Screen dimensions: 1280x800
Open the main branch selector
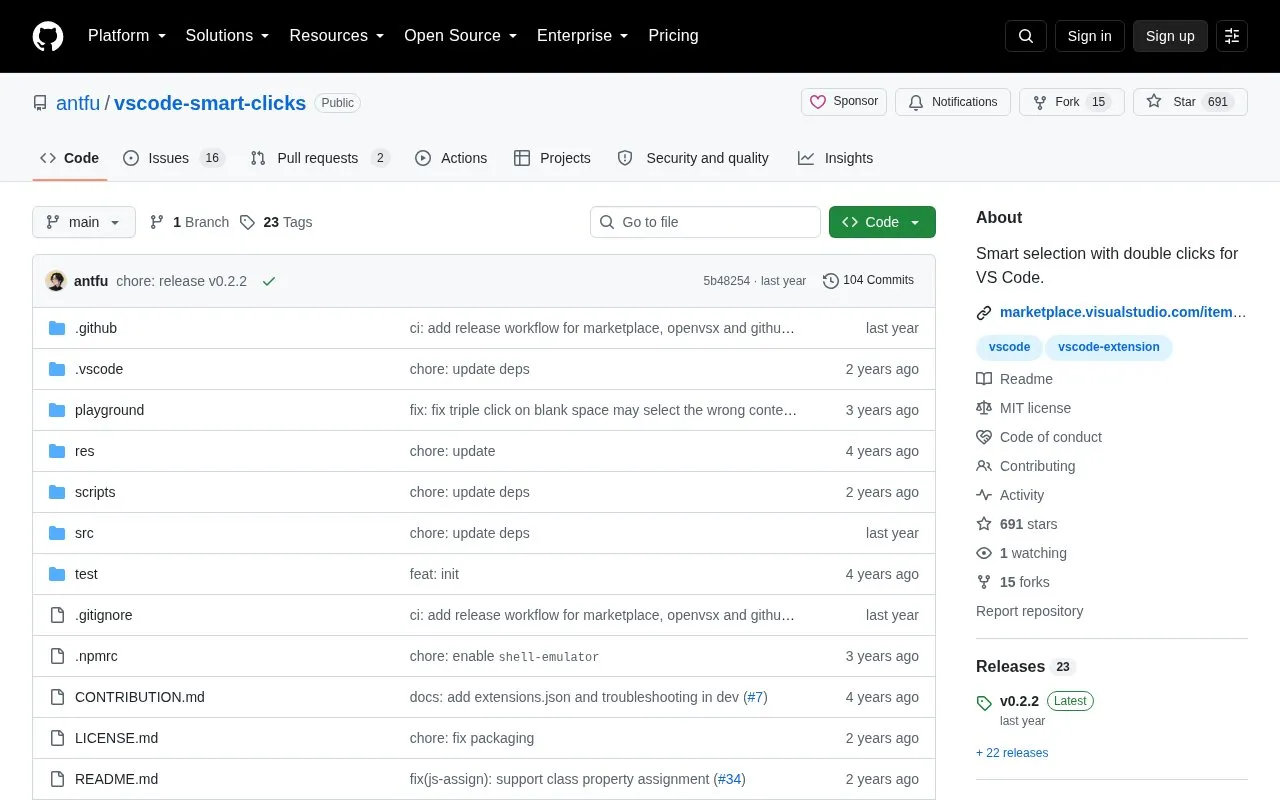84,222
